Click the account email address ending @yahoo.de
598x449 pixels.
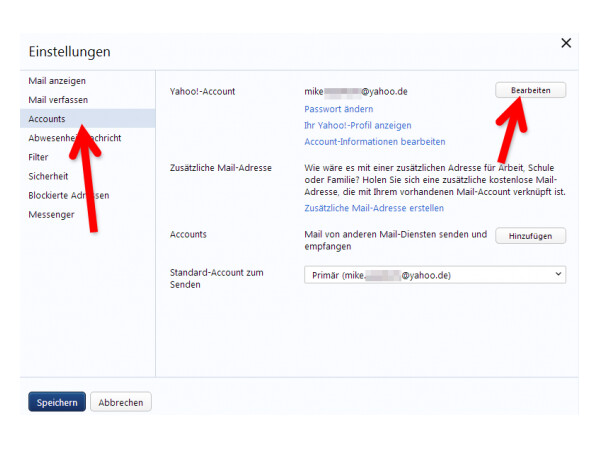point(356,92)
